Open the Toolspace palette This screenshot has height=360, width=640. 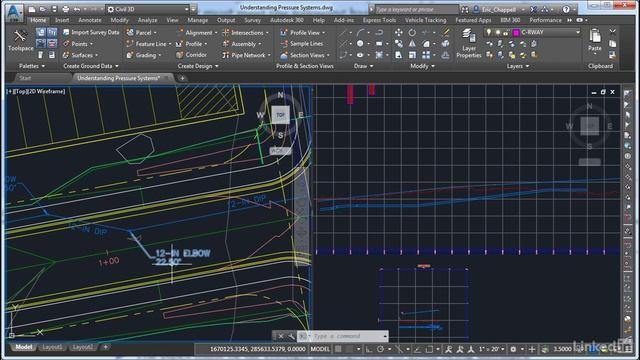[20, 40]
